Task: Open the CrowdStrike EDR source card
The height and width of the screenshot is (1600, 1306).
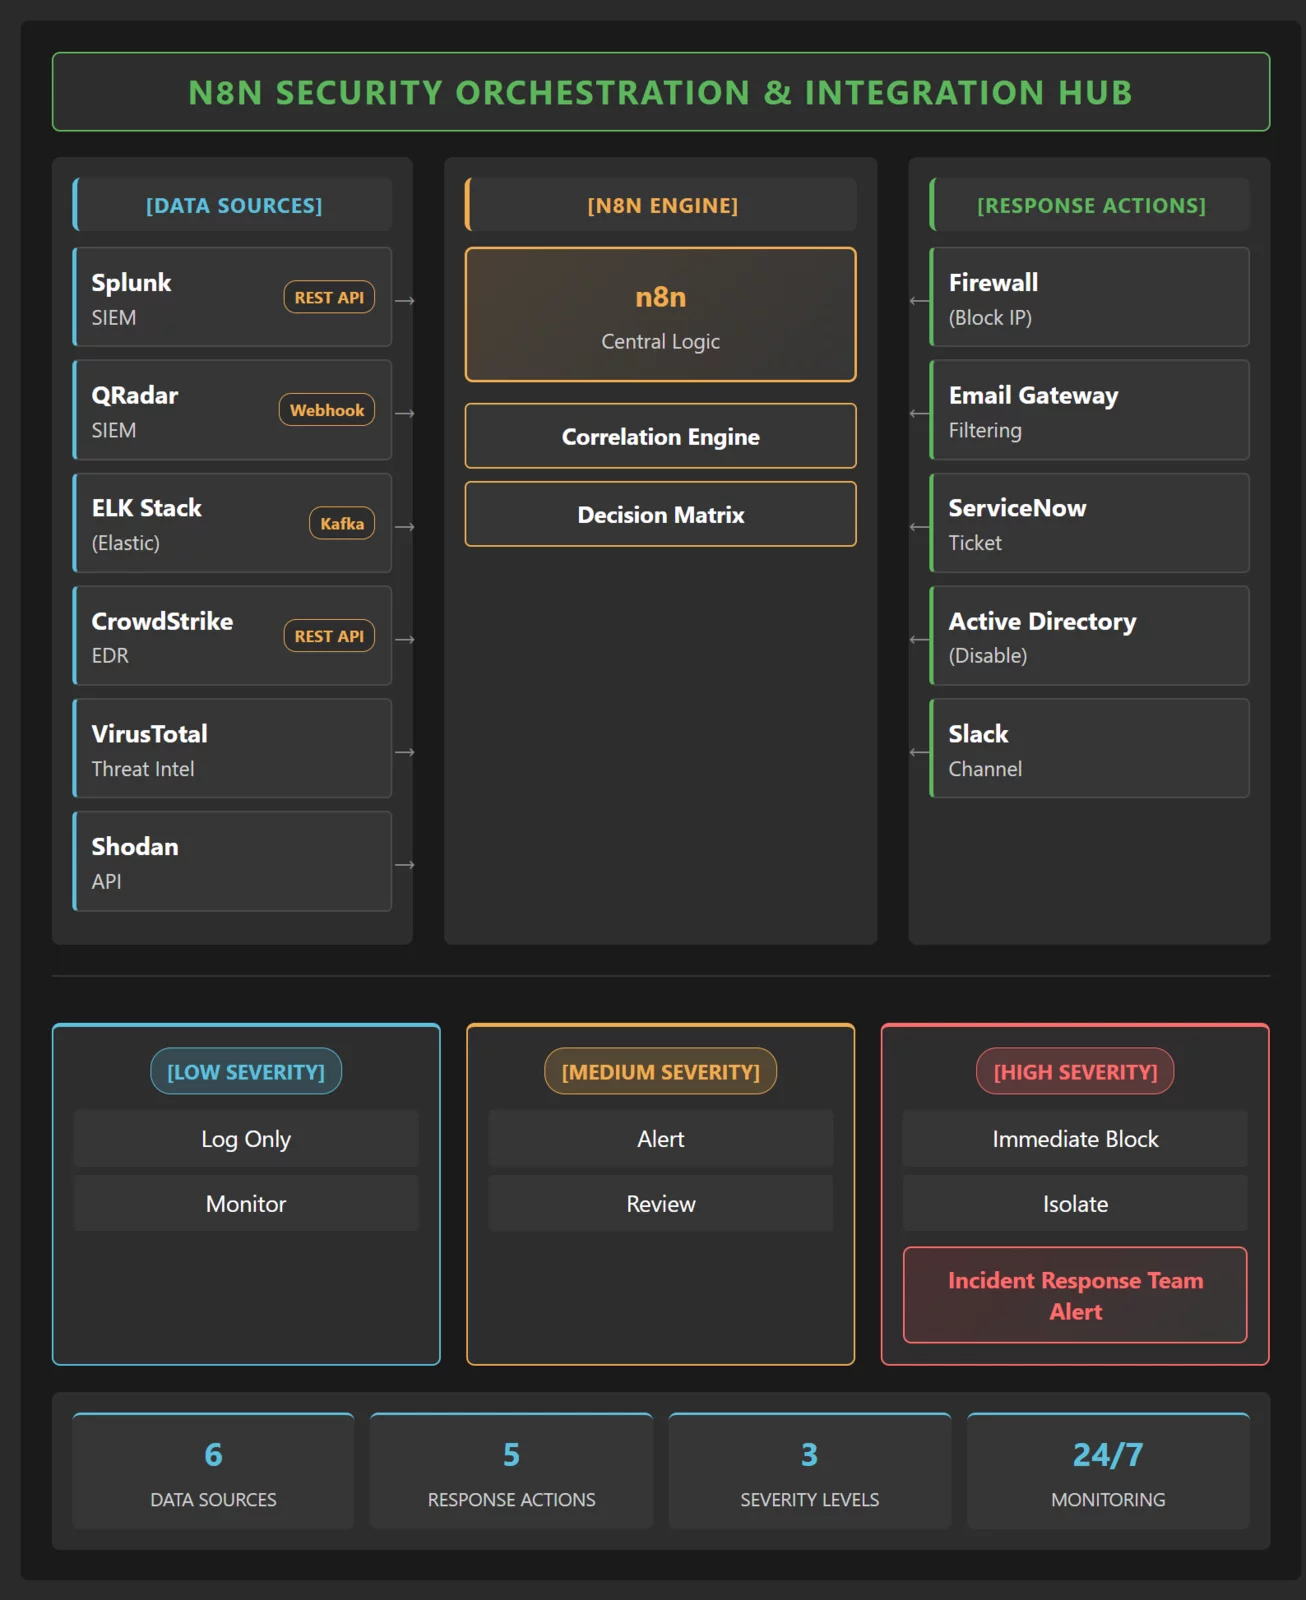Action: click(x=233, y=636)
